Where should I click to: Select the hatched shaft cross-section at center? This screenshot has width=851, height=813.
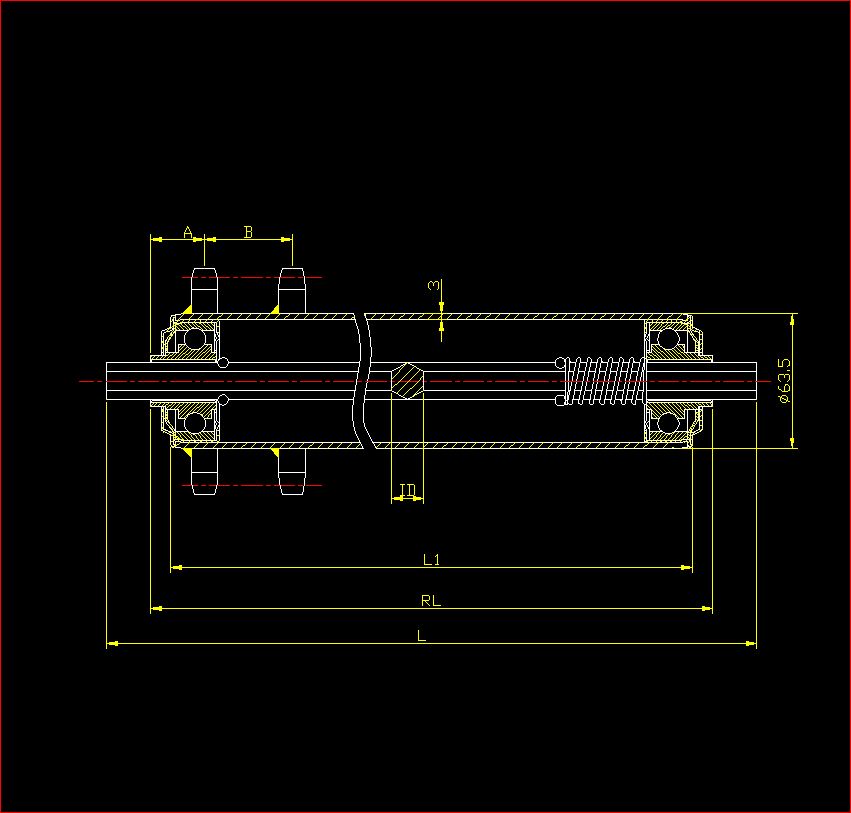[x=407, y=381]
